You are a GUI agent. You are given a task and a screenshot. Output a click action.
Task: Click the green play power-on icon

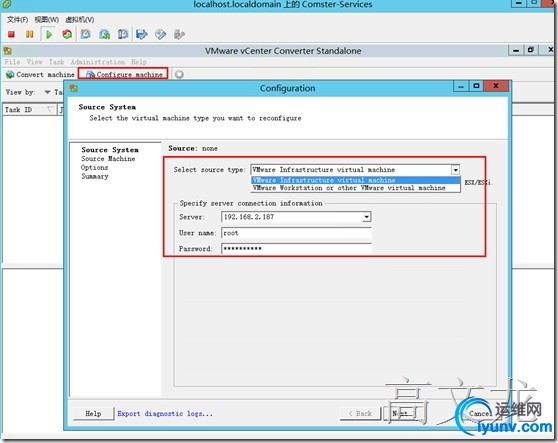49,35
